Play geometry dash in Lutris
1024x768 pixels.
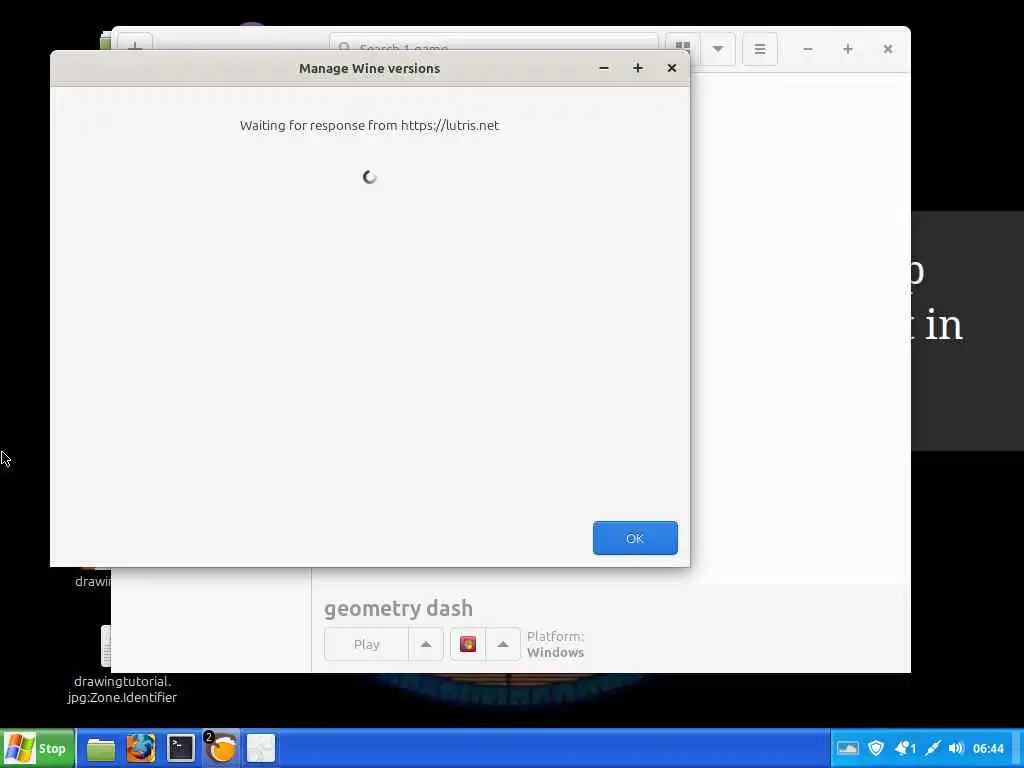366,645
